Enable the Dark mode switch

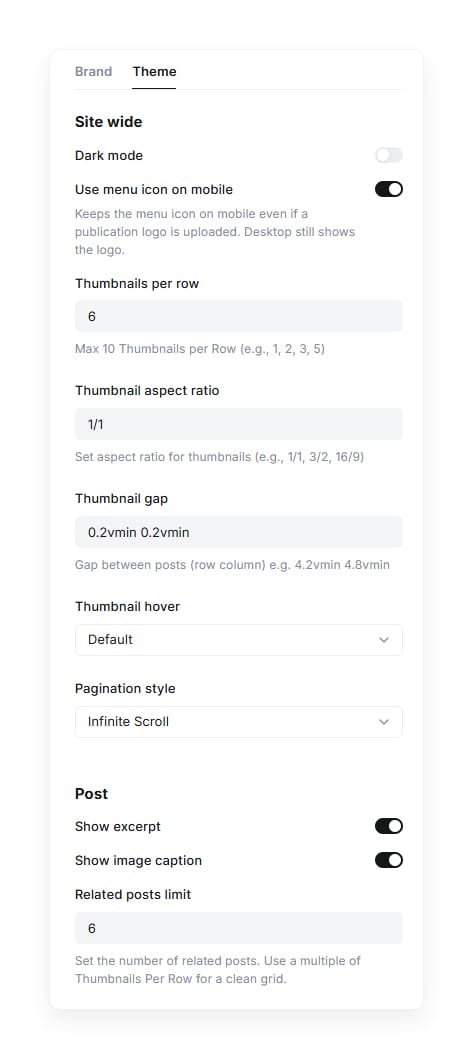pyautogui.click(x=389, y=155)
